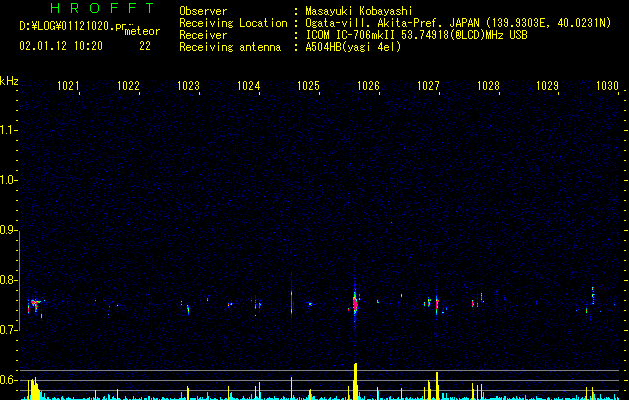Click time axis label 1029

pyautogui.click(x=548, y=85)
